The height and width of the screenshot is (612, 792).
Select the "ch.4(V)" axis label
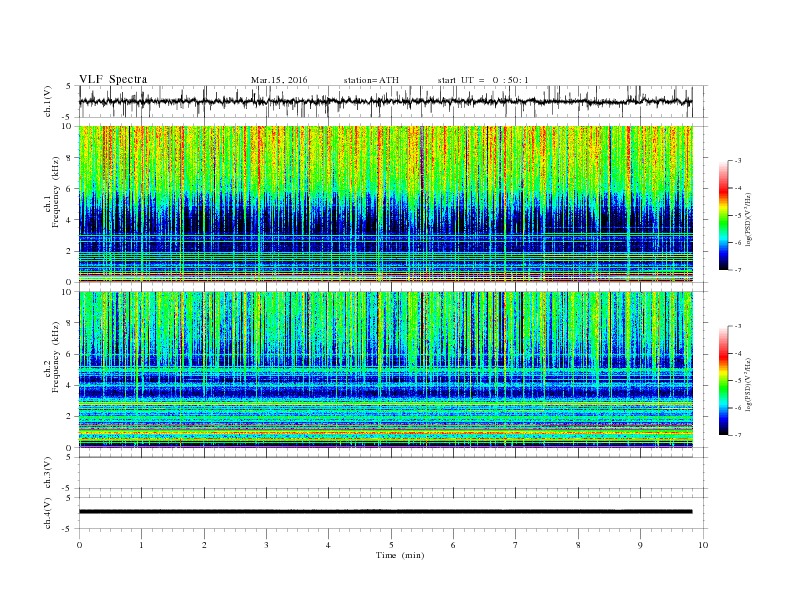(x=48, y=513)
